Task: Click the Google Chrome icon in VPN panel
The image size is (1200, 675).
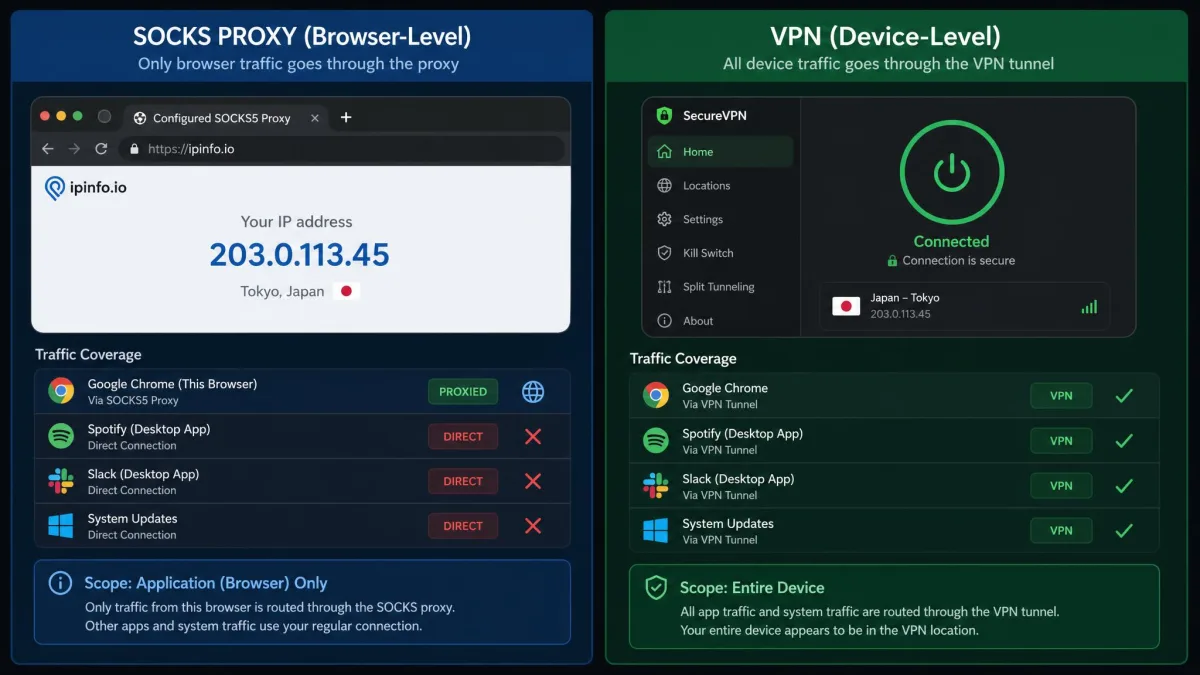Action: pos(656,395)
